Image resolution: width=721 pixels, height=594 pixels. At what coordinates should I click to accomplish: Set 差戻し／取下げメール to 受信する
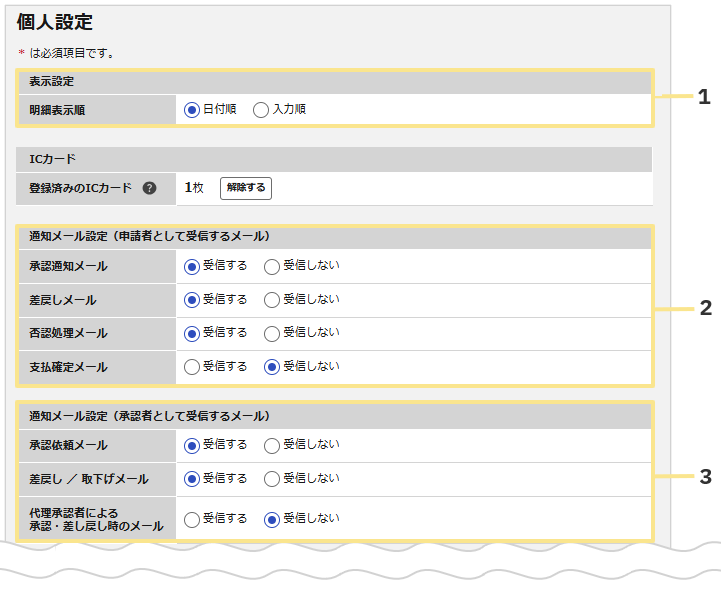tap(192, 479)
